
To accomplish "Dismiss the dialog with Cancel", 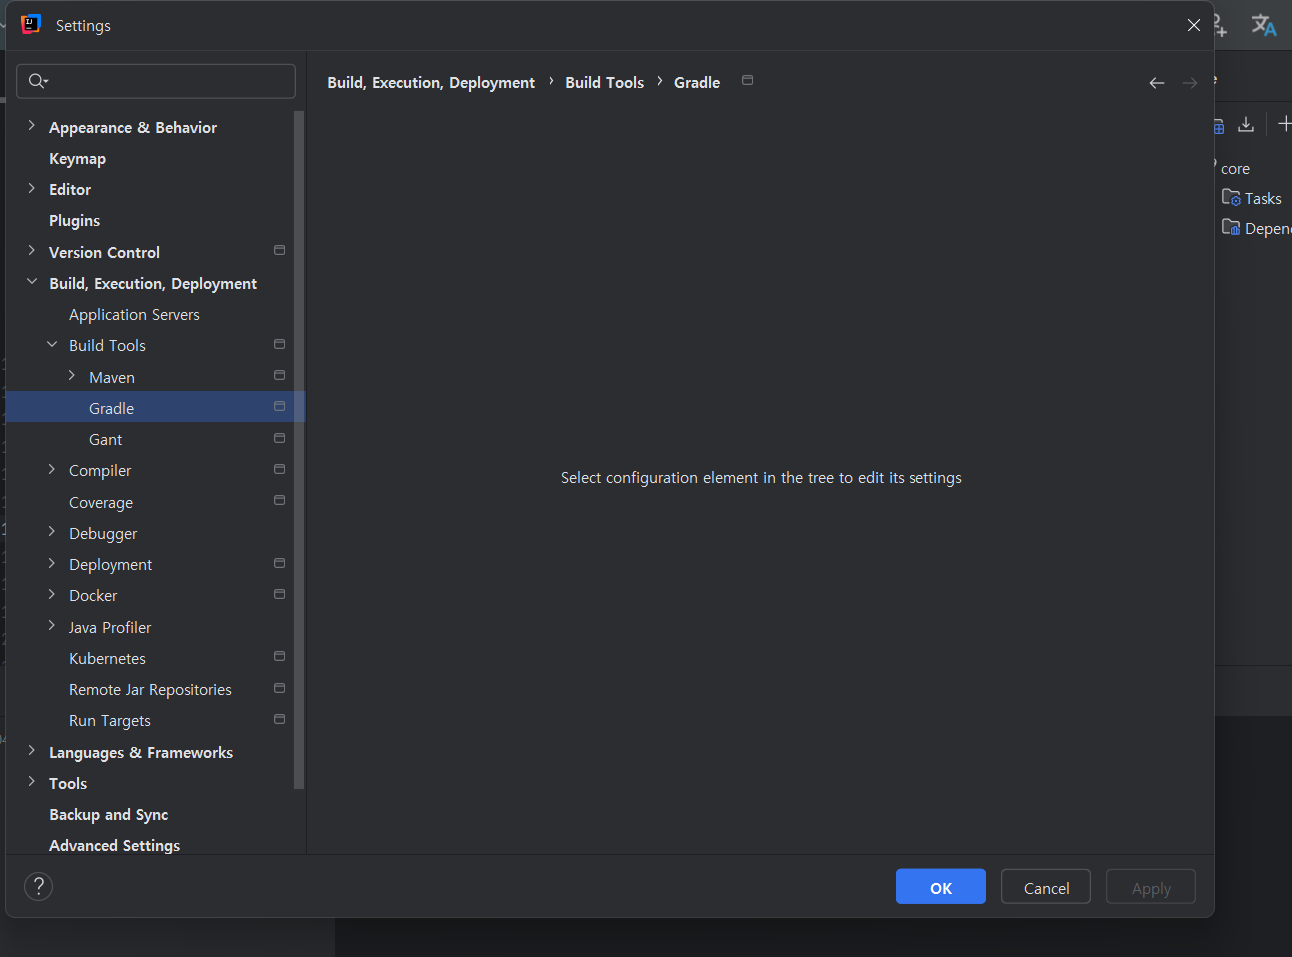I will point(1046,887).
